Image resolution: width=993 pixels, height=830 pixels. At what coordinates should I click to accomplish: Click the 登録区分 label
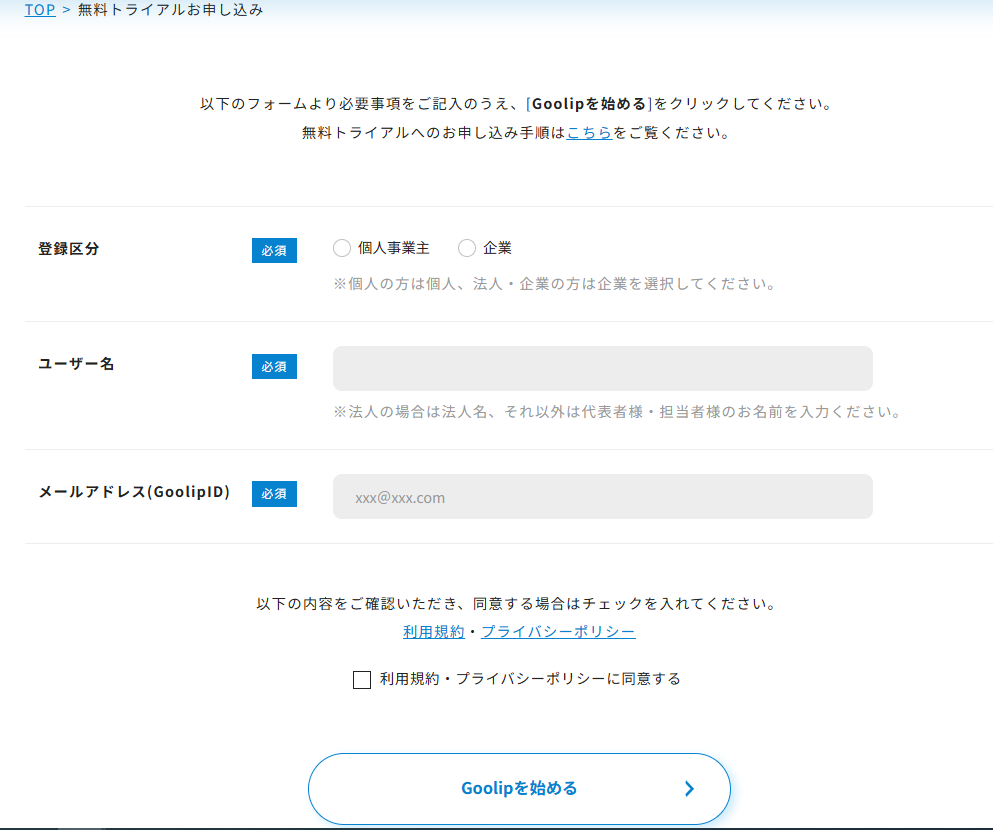pos(69,249)
